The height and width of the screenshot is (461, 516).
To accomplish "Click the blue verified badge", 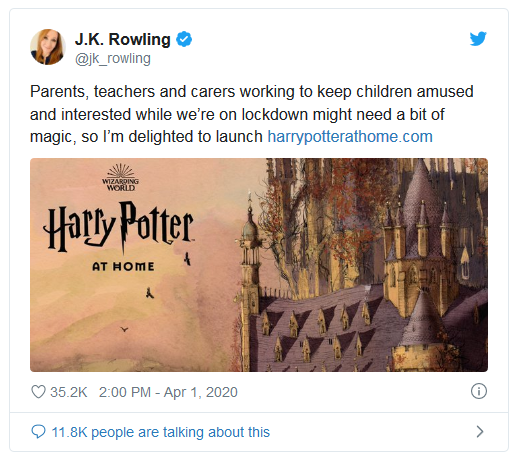I will [x=184, y=39].
